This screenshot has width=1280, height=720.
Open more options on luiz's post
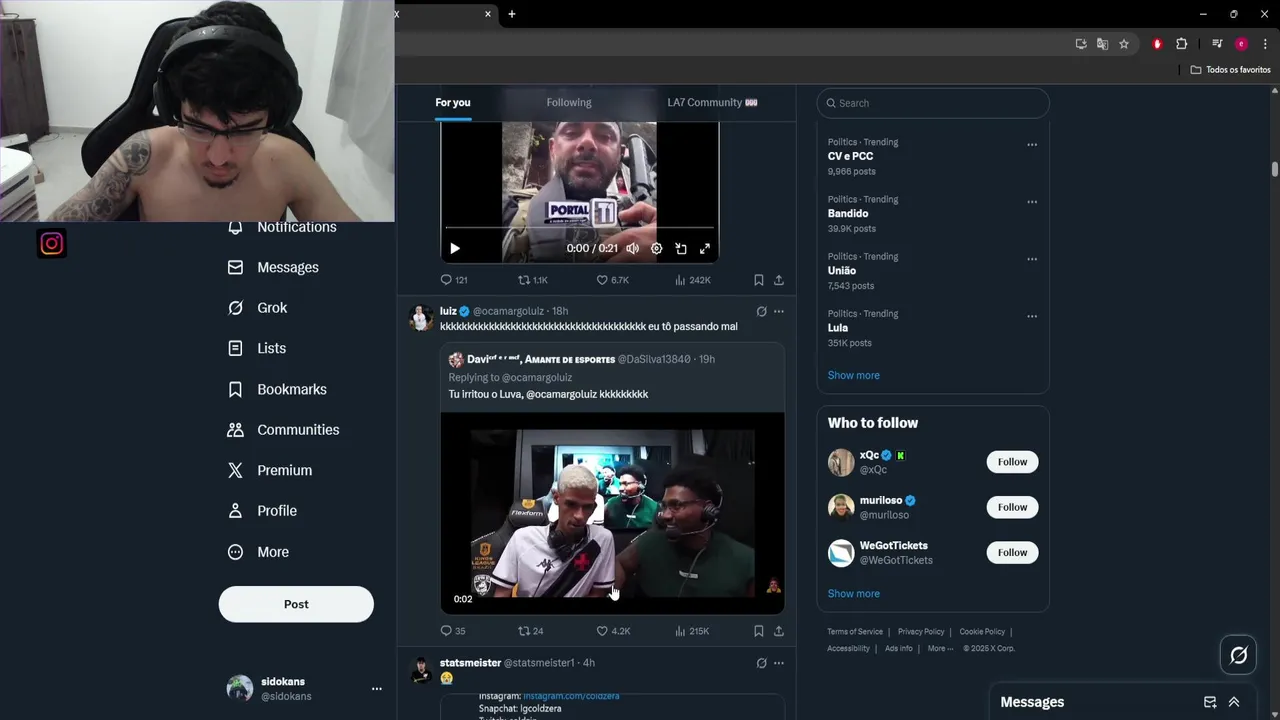(779, 311)
